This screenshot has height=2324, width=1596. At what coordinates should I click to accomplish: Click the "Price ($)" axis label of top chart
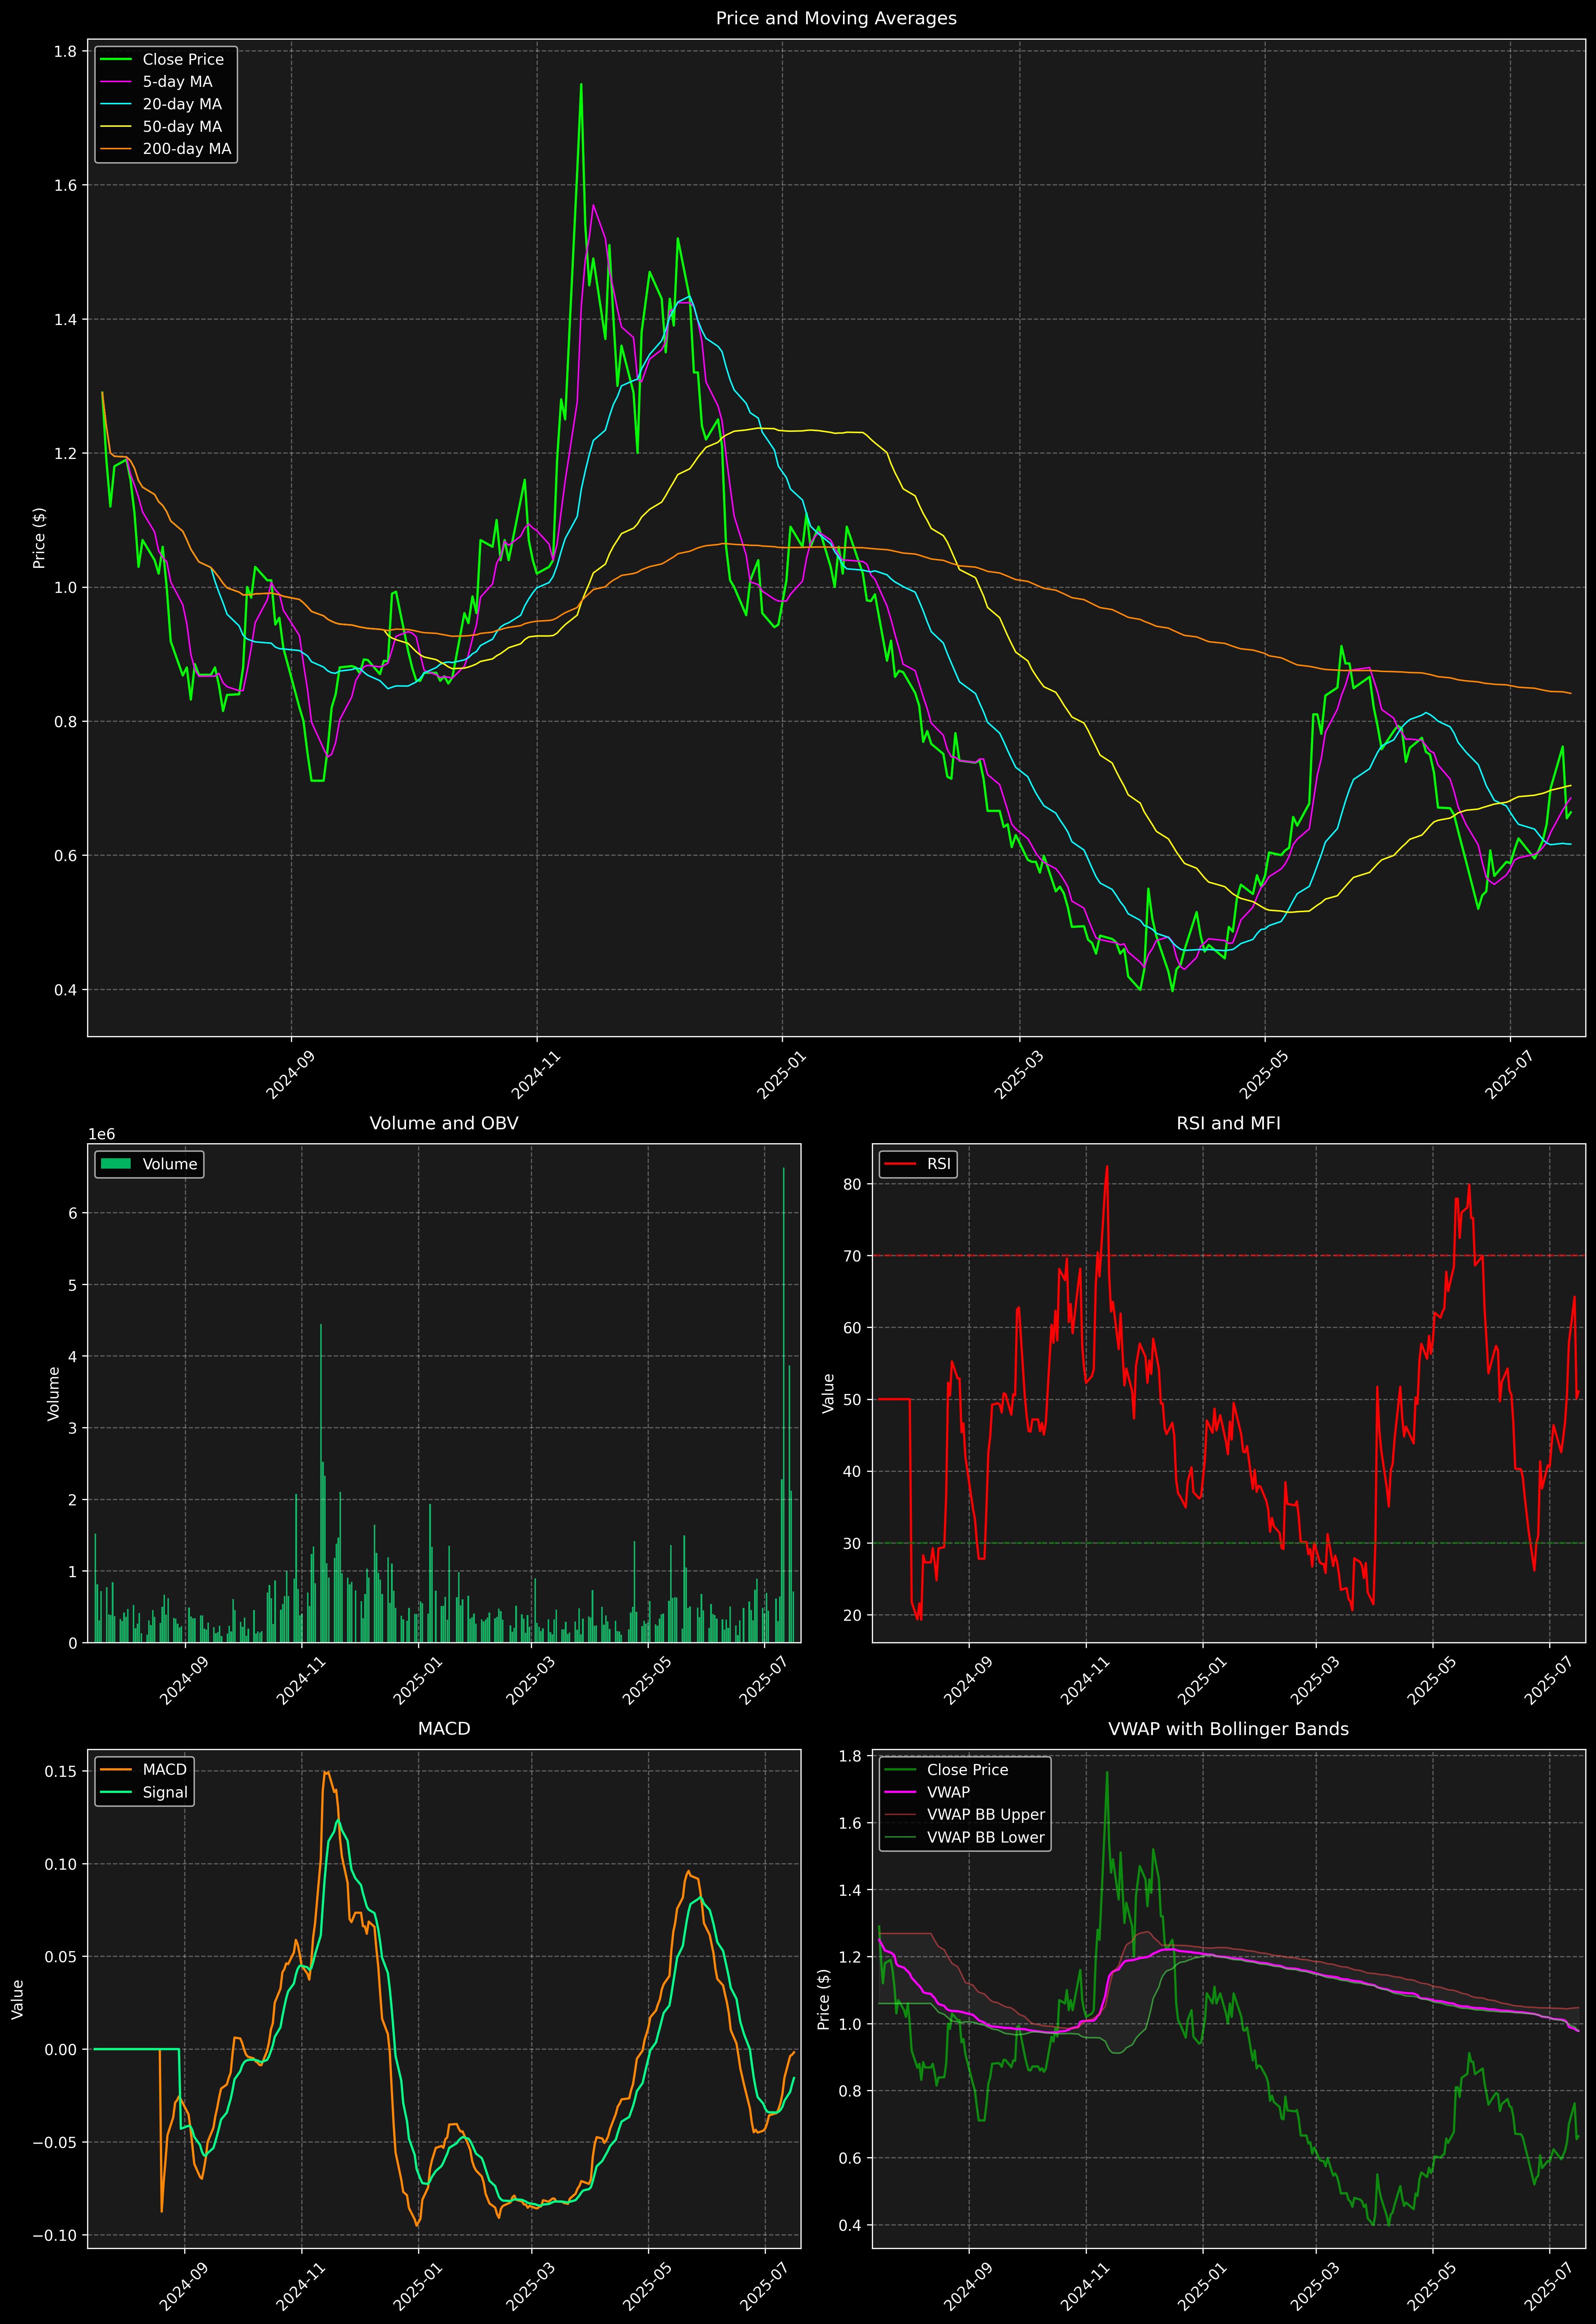click(39, 538)
